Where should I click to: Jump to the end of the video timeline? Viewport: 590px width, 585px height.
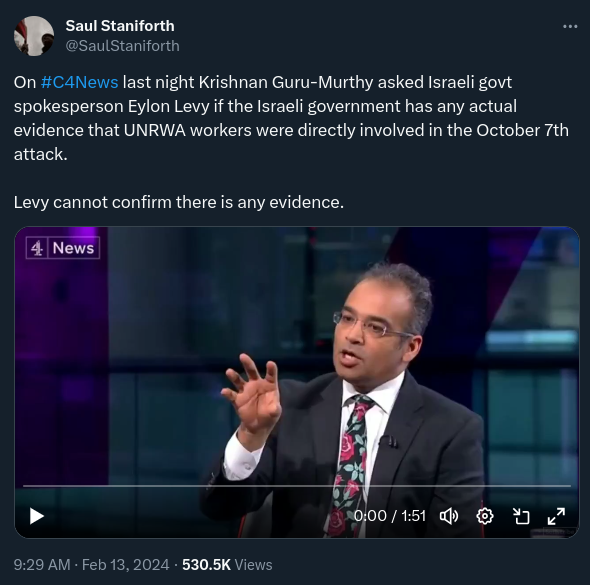pos(570,486)
